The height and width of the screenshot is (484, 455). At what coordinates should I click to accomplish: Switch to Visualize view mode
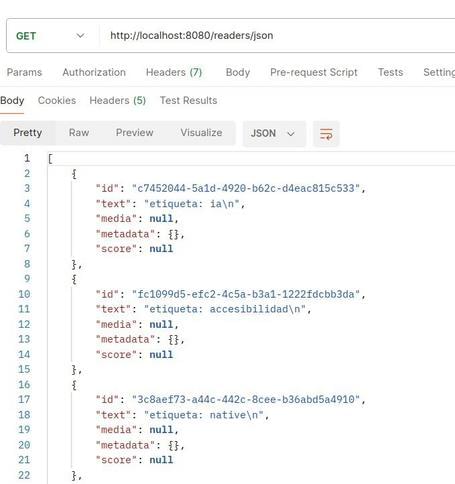click(x=201, y=133)
